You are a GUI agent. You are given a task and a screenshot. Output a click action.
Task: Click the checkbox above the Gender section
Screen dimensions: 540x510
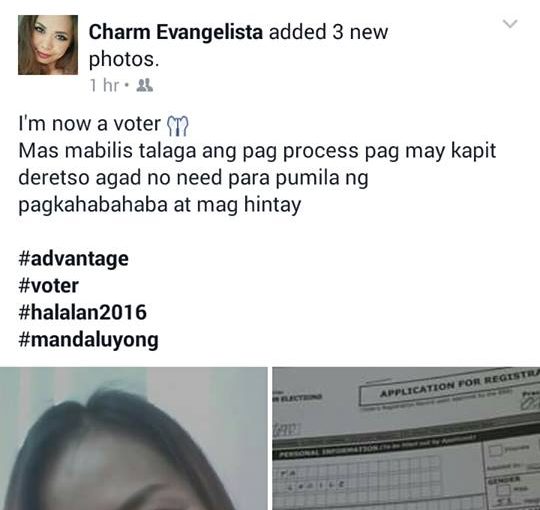point(495,450)
